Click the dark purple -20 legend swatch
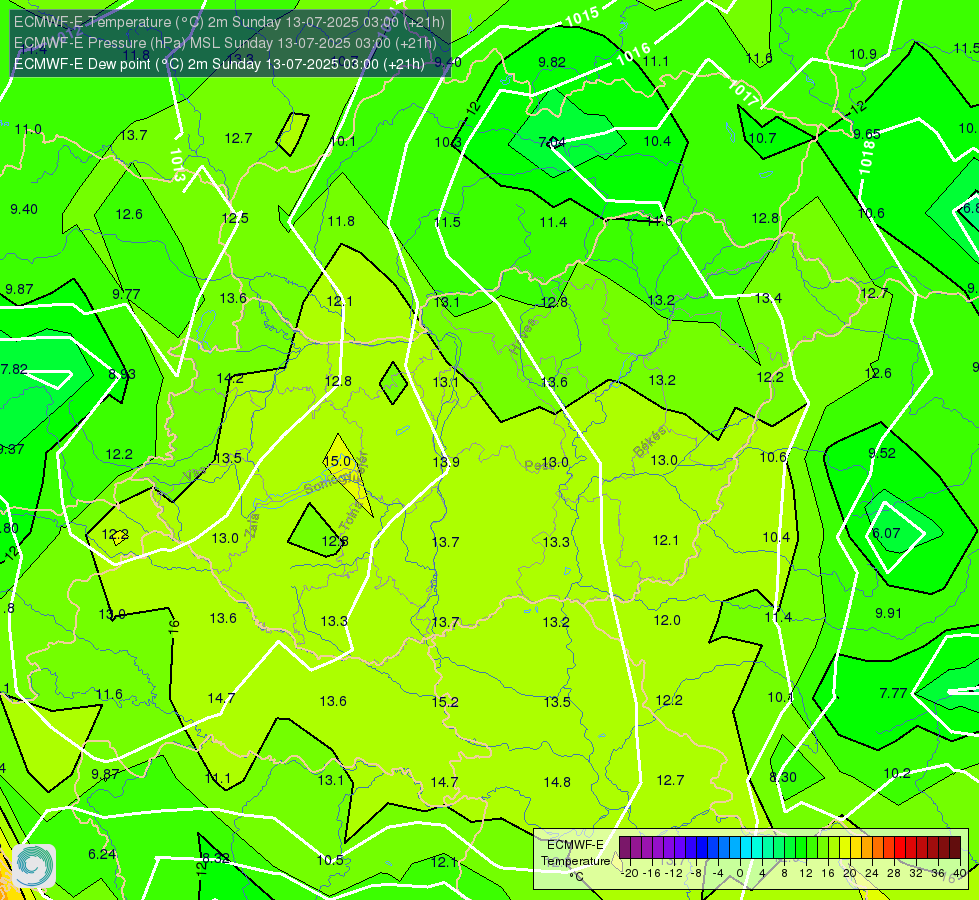The width and height of the screenshot is (979, 900). click(625, 848)
